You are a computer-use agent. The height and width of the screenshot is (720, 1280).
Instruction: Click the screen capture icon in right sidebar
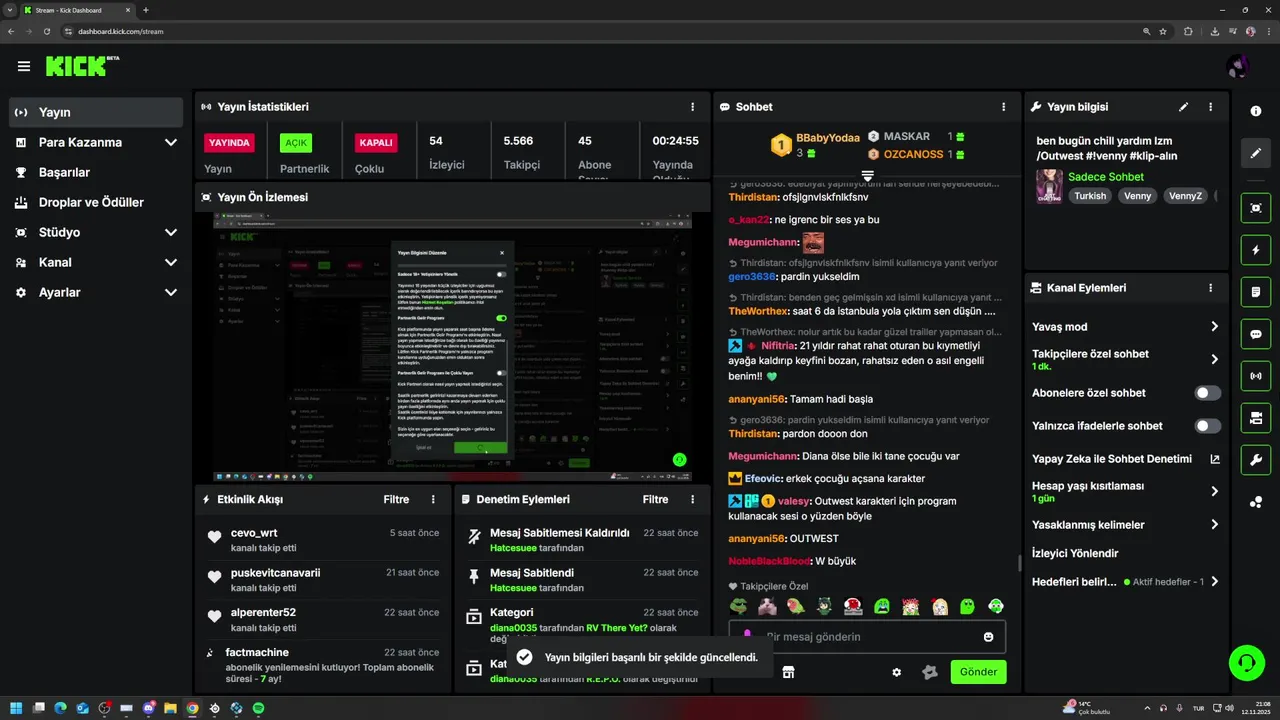click(x=1256, y=208)
